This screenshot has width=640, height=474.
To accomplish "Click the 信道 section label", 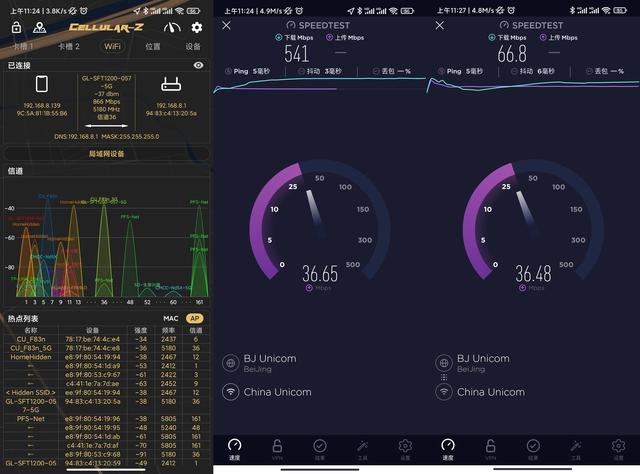I will (15, 171).
